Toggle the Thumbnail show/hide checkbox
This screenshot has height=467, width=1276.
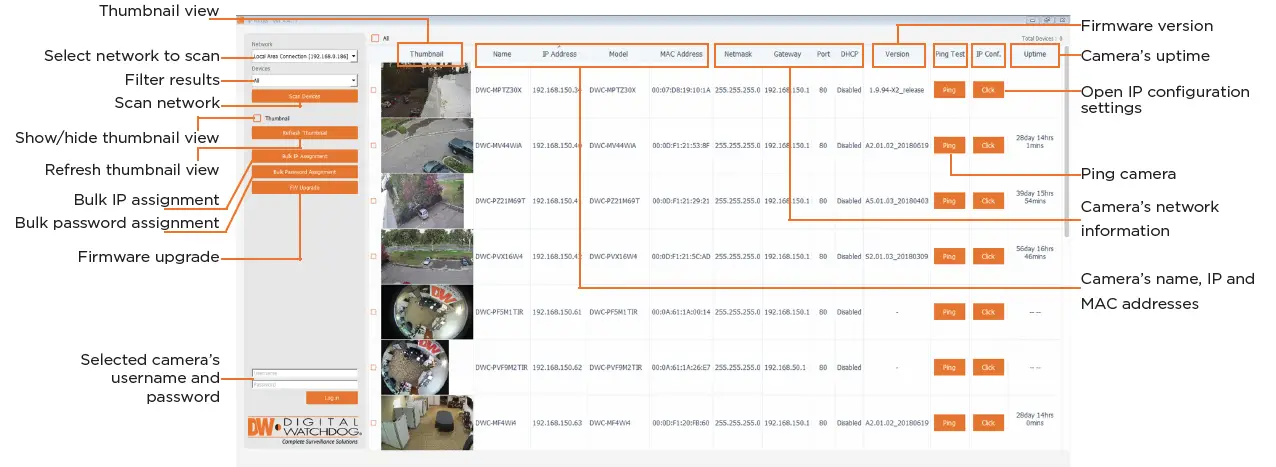click(258, 117)
